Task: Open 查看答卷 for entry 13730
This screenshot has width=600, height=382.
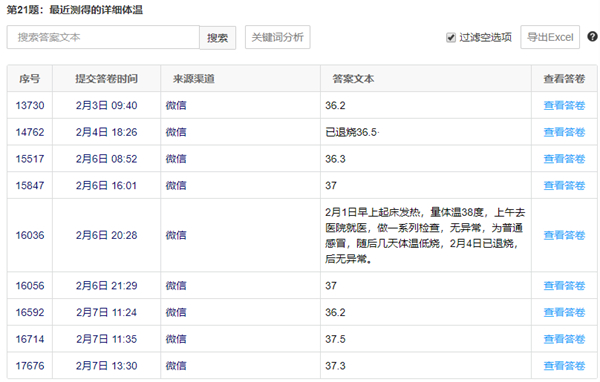Action: [x=564, y=105]
